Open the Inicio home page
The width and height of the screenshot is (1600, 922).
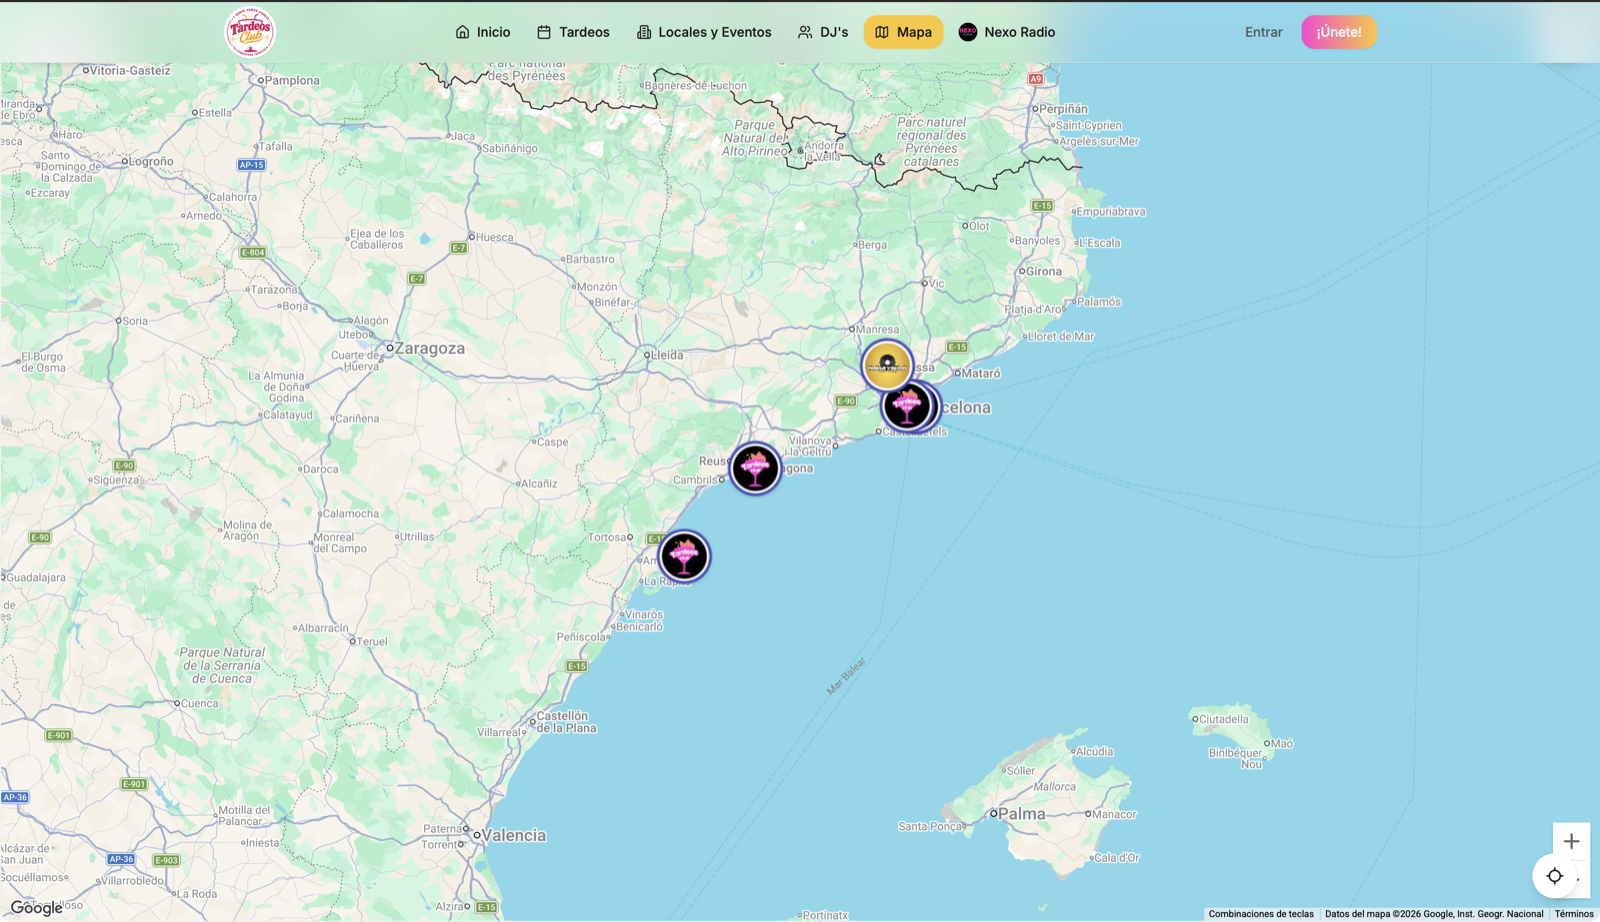[x=483, y=32]
